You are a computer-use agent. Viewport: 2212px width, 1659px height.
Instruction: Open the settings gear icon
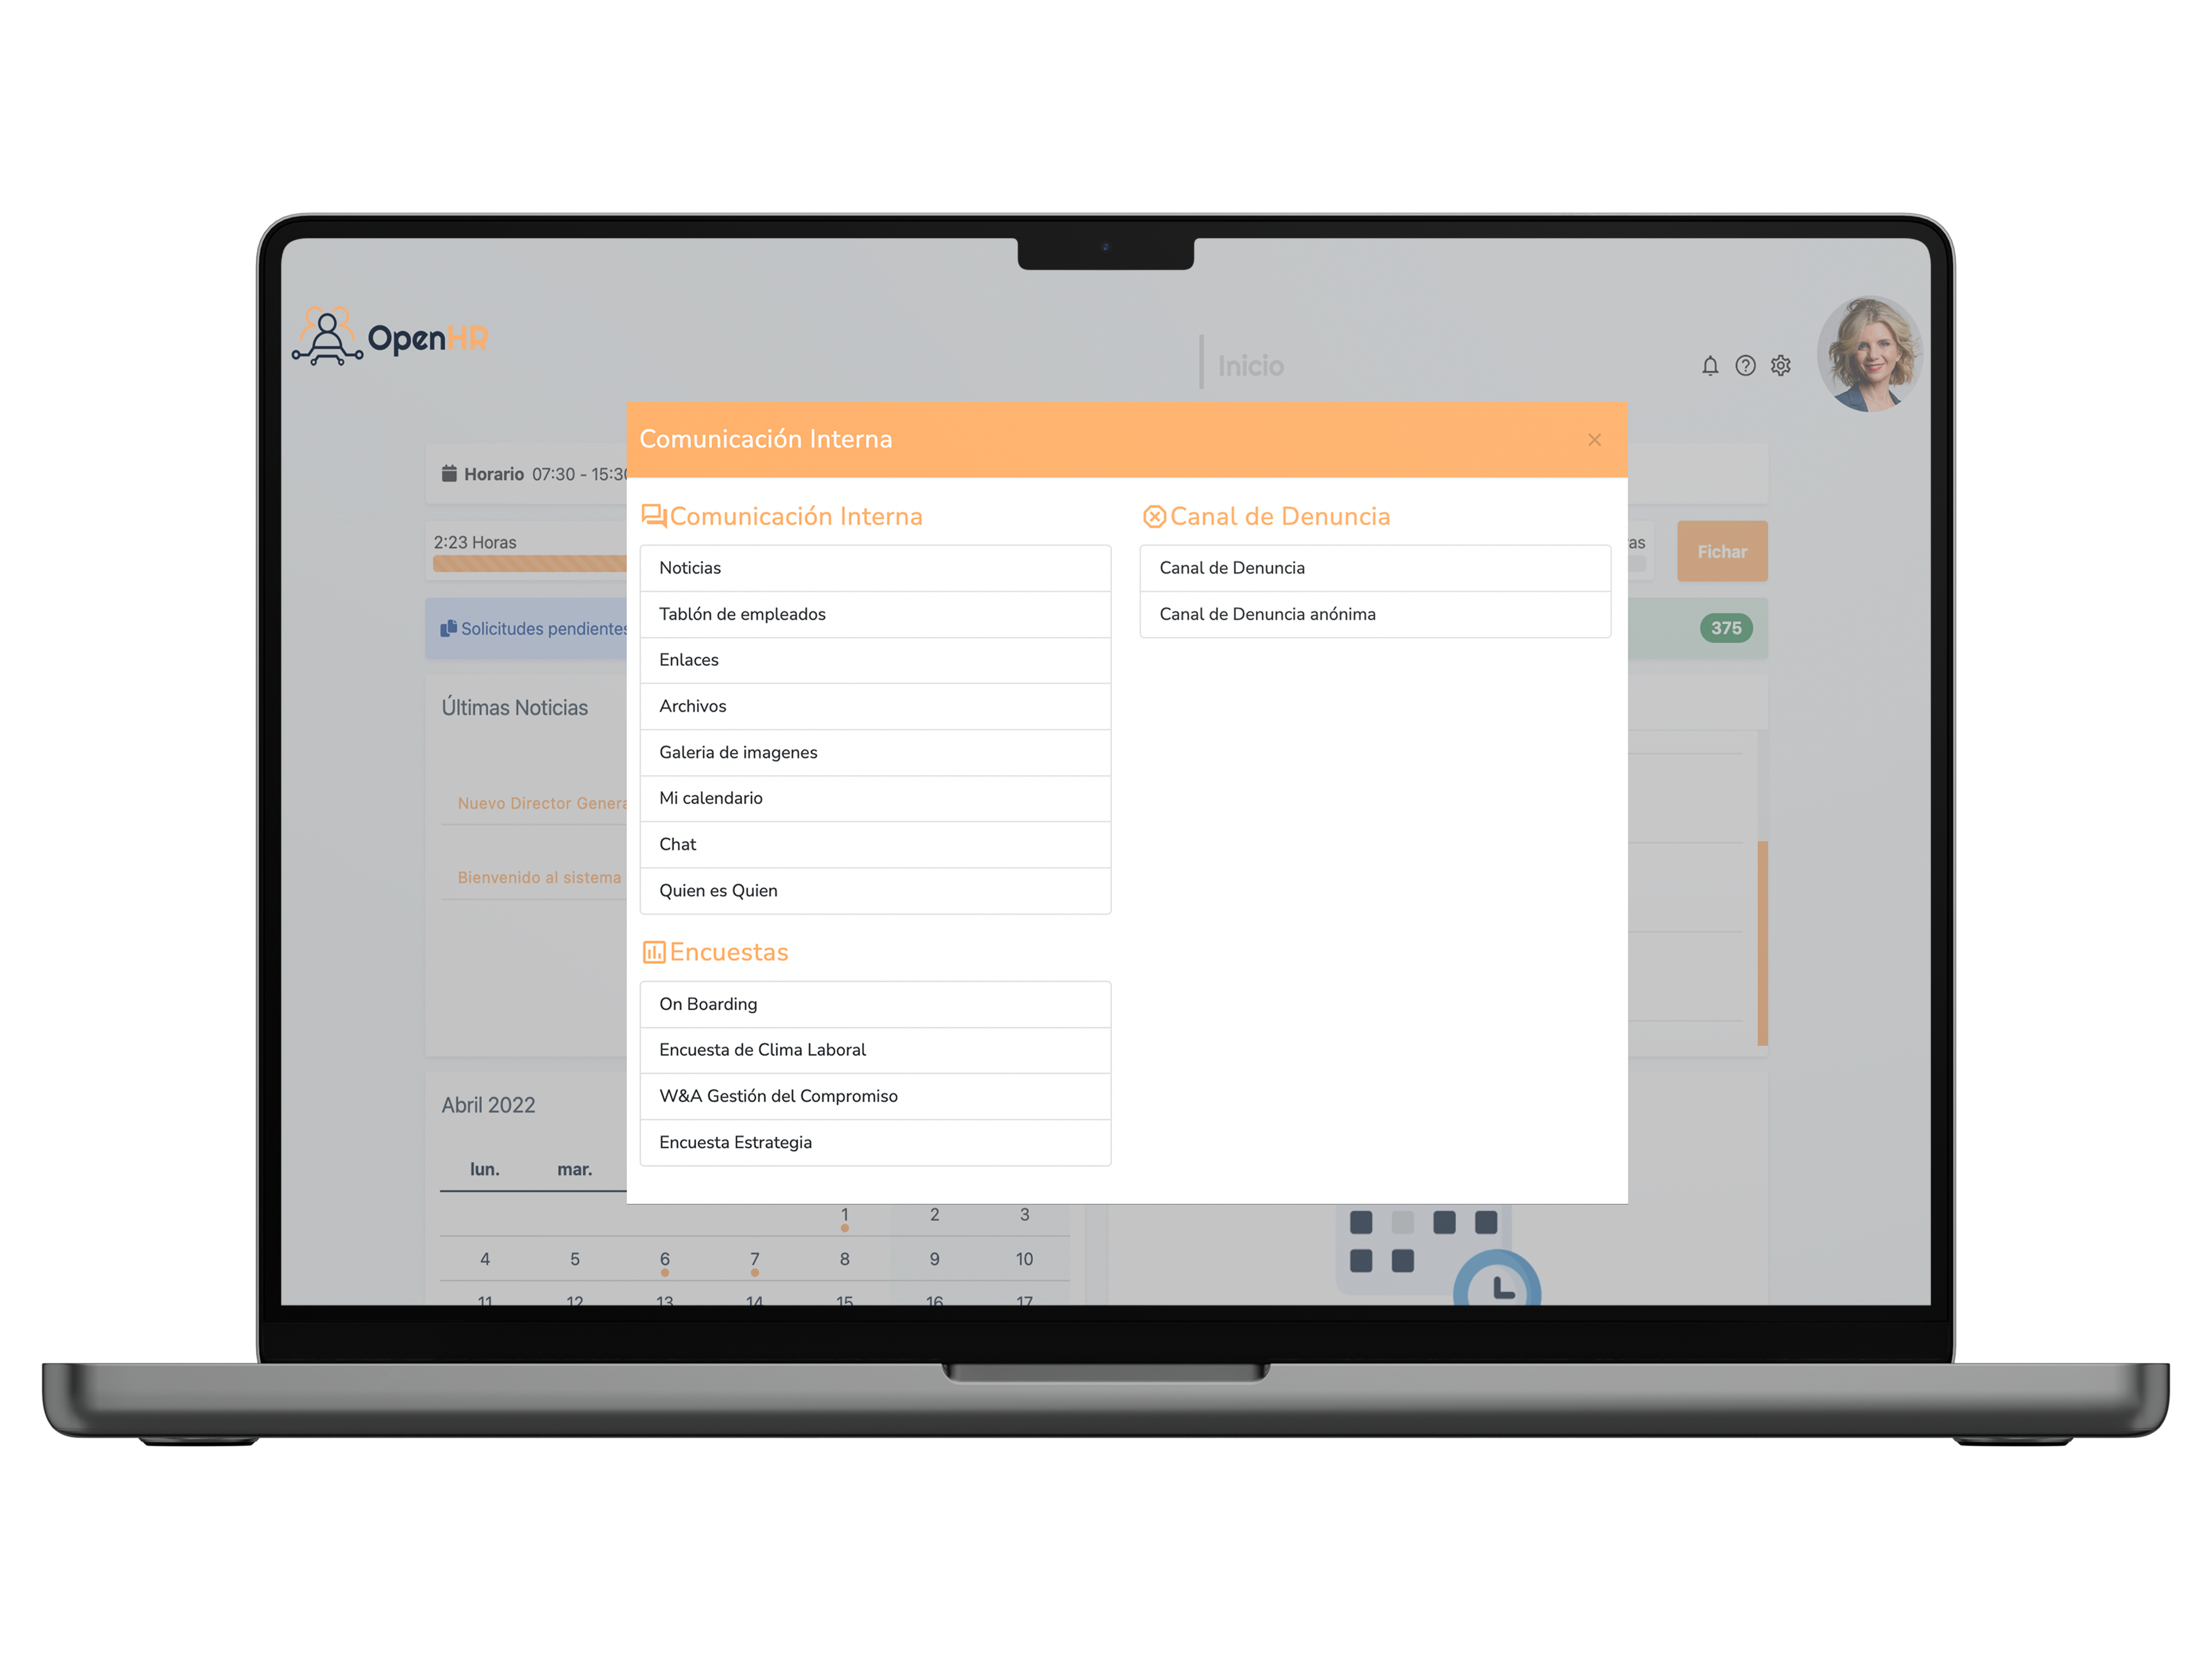point(1780,366)
